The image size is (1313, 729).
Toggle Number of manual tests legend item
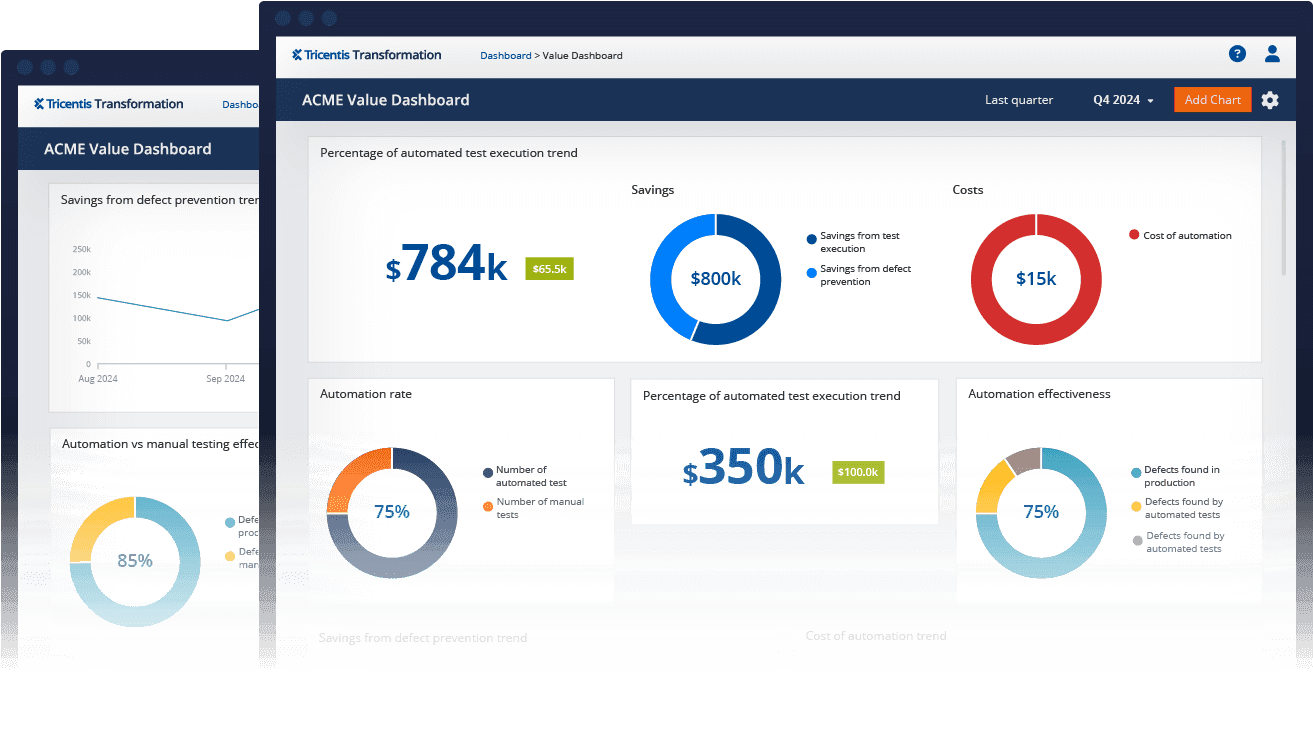coord(539,508)
